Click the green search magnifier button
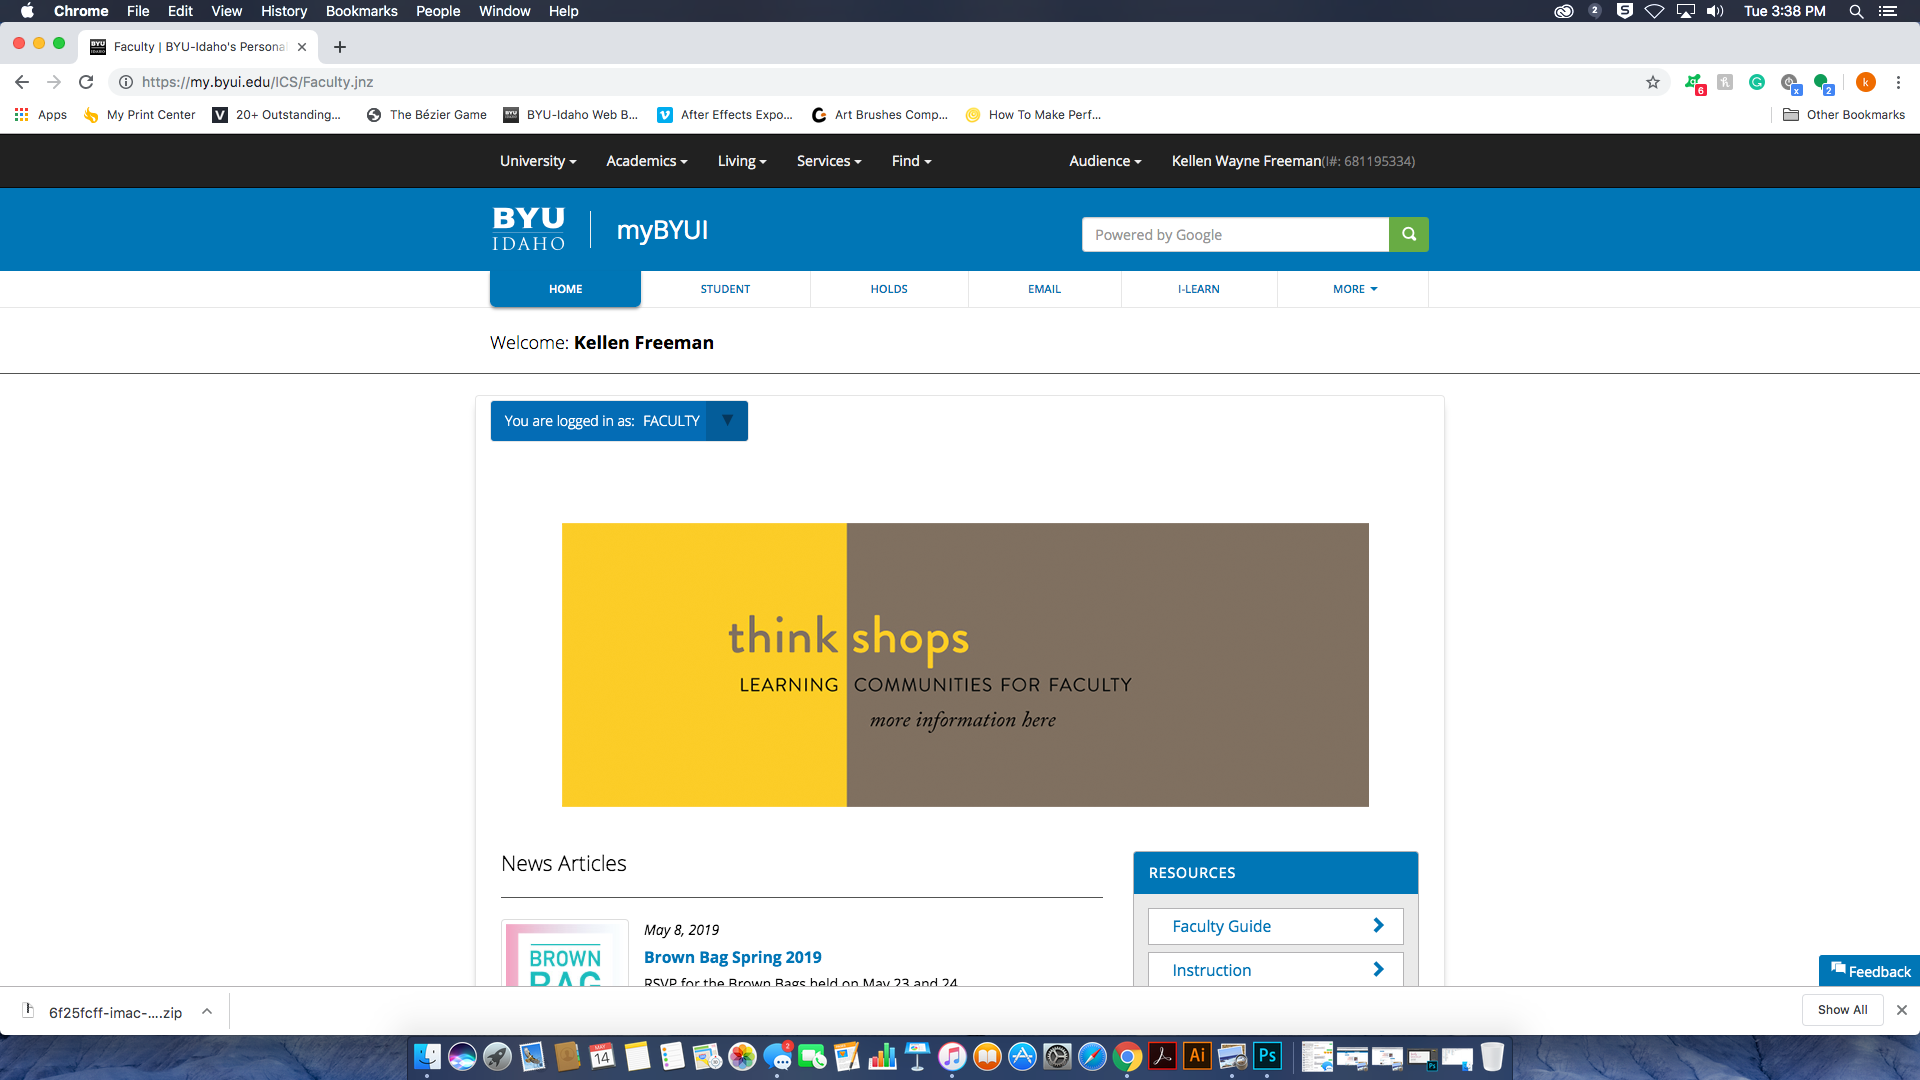The height and width of the screenshot is (1080, 1920). pyautogui.click(x=1409, y=234)
